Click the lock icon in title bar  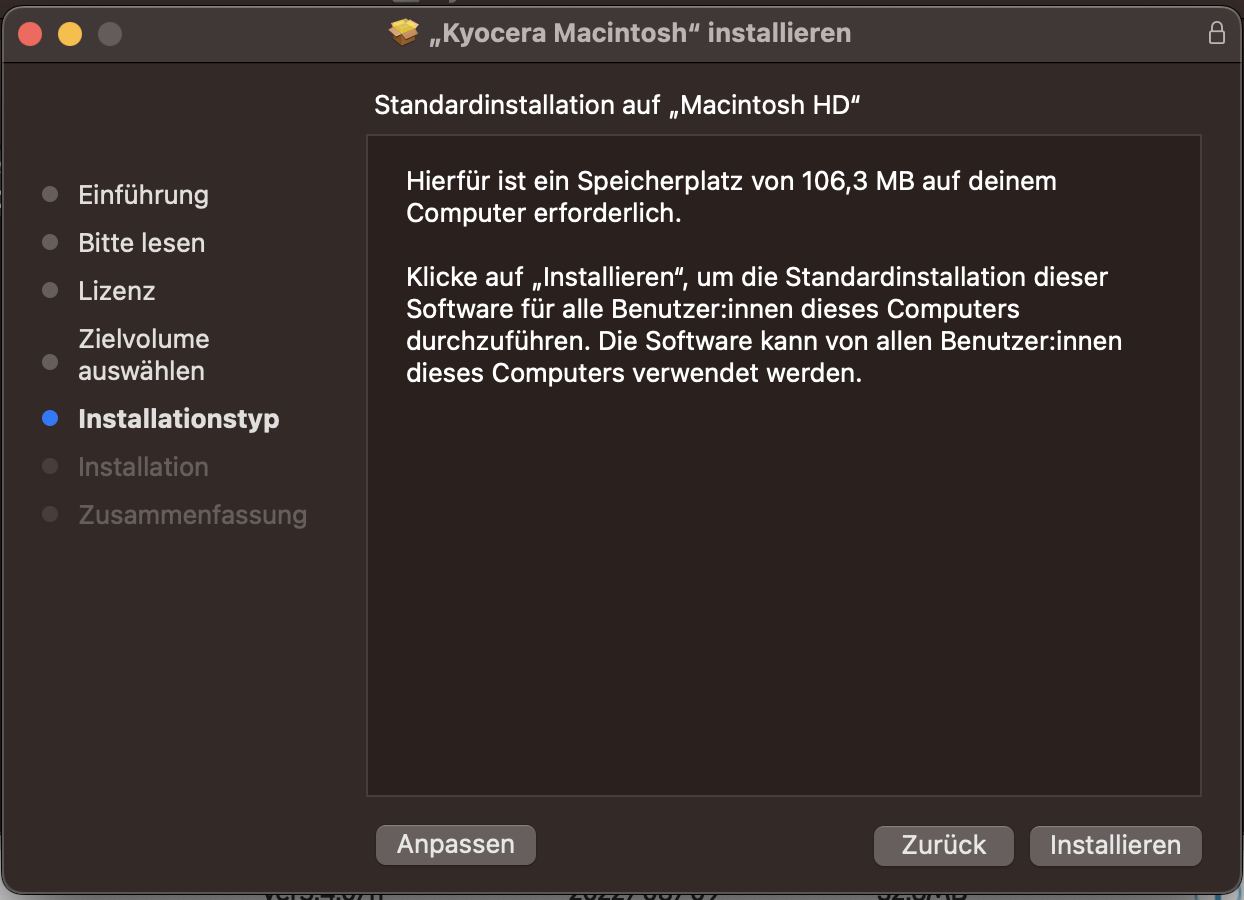[1216, 33]
